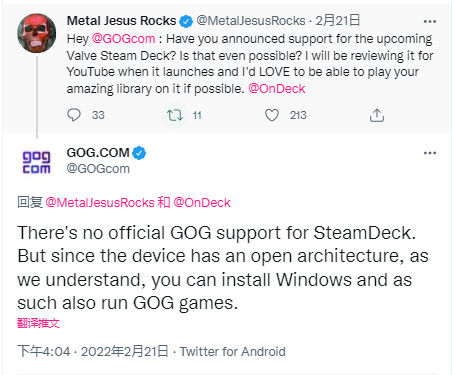Open the Twitter for Android source link
The width and height of the screenshot is (454, 375).
click(233, 352)
